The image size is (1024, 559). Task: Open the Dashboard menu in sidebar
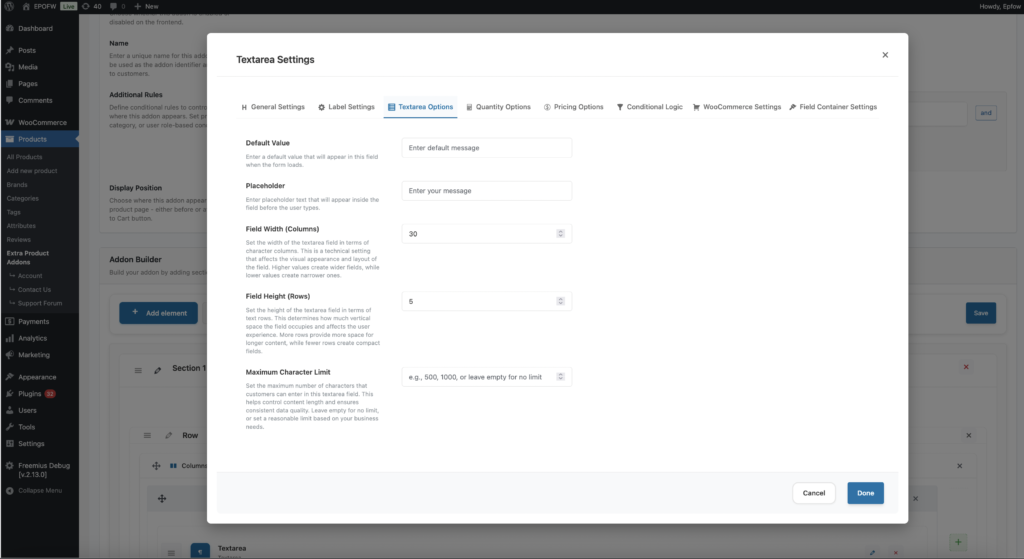click(35, 28)
